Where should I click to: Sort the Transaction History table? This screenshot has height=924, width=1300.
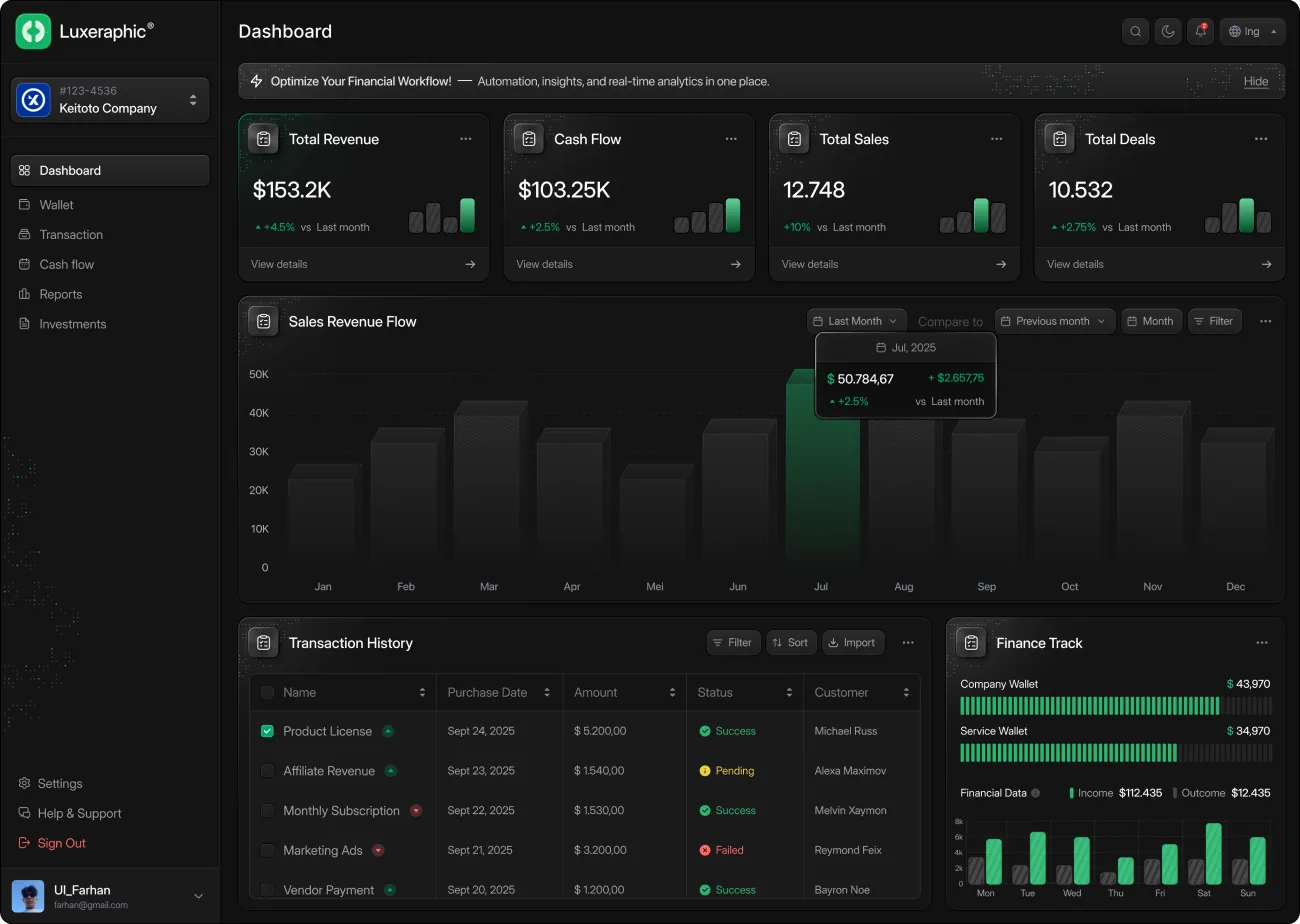pyautogui.click(x=791, y=643)
